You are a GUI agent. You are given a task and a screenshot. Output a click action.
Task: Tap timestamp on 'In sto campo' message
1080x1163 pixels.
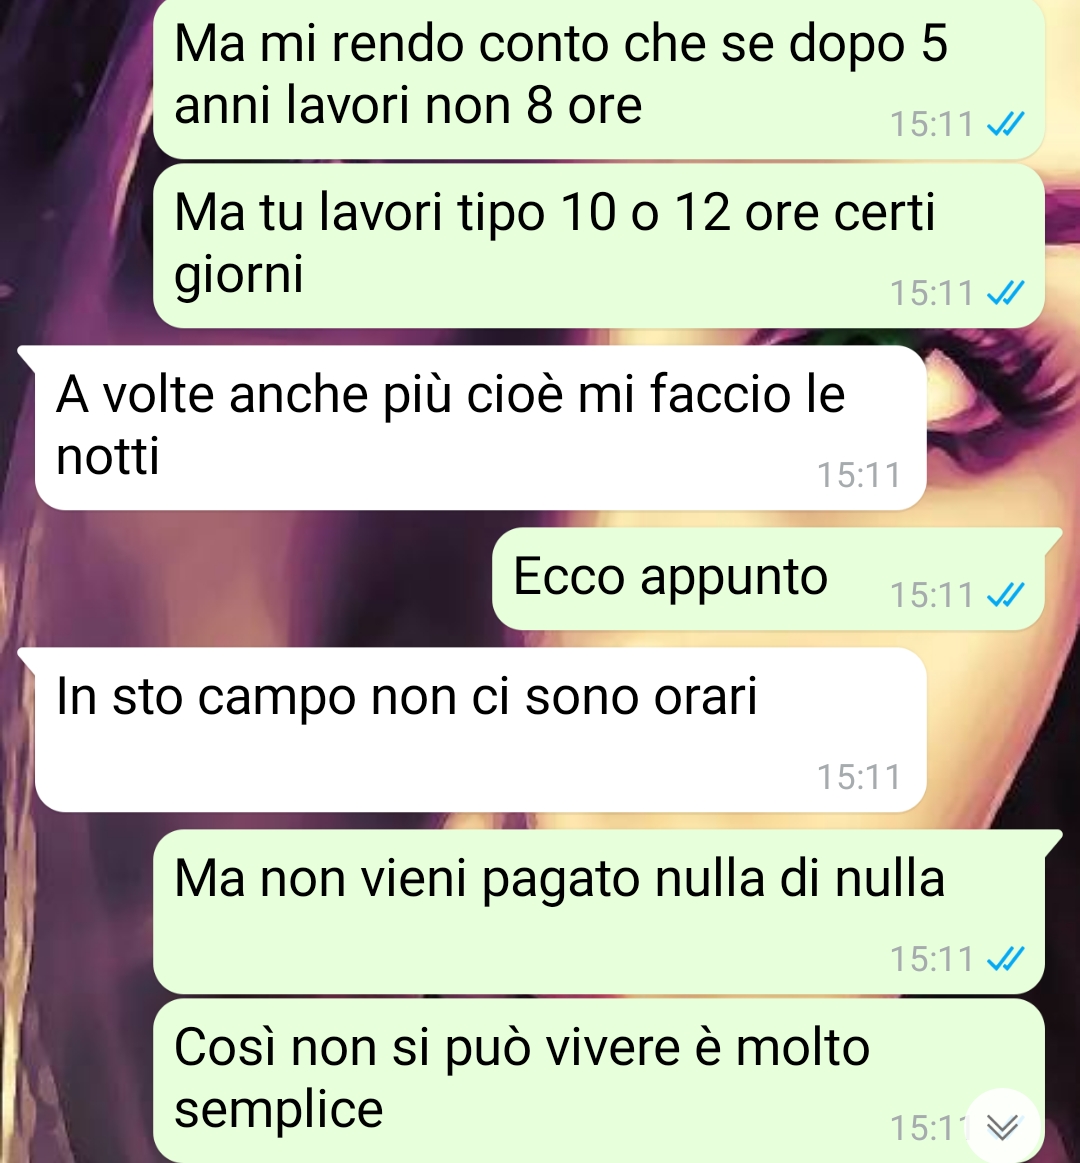click(x=858, y=777)
